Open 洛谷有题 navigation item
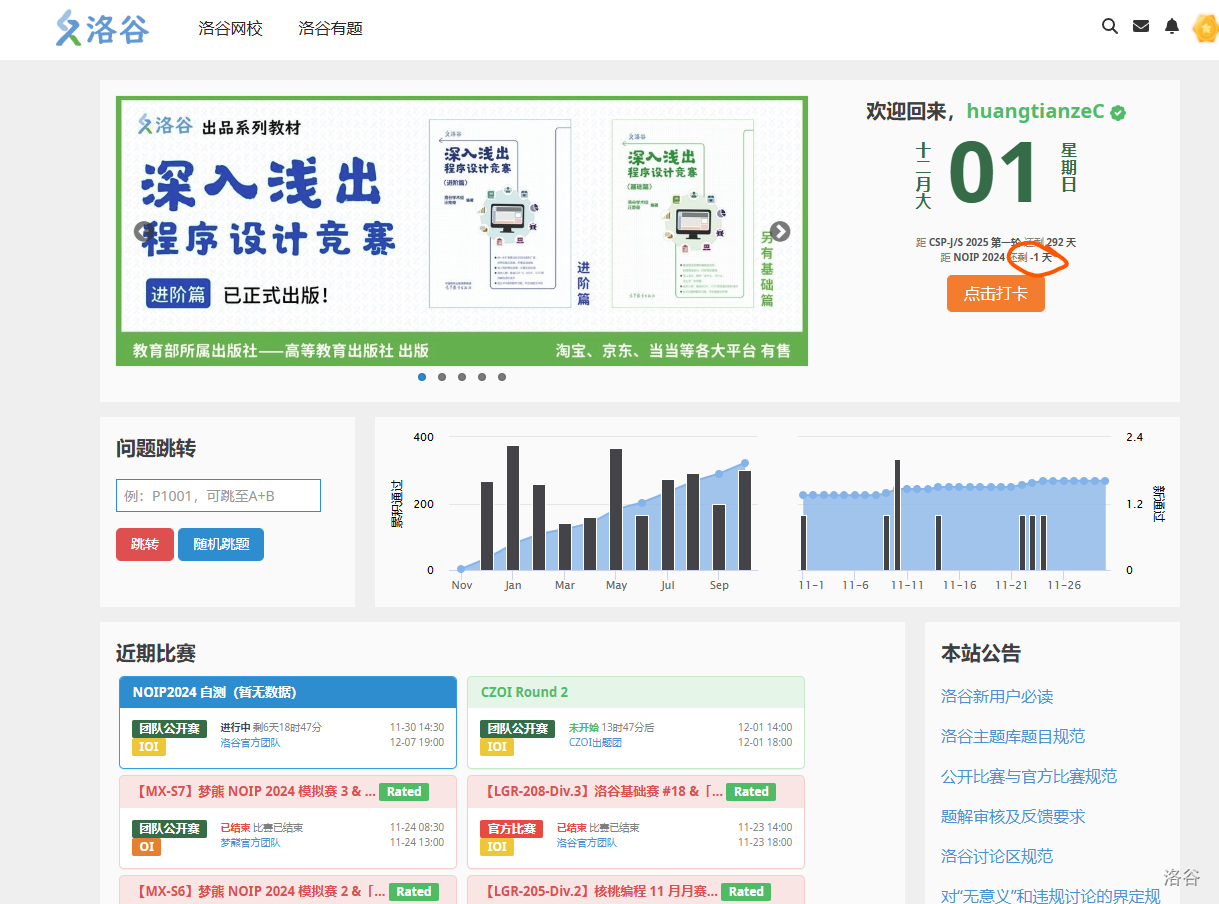 click(330, 29)
